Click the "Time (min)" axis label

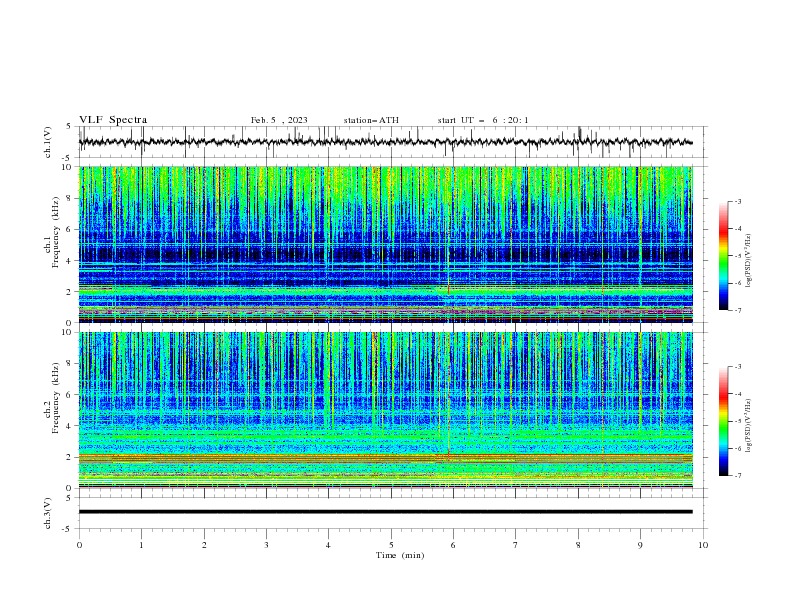pos(400,555)
